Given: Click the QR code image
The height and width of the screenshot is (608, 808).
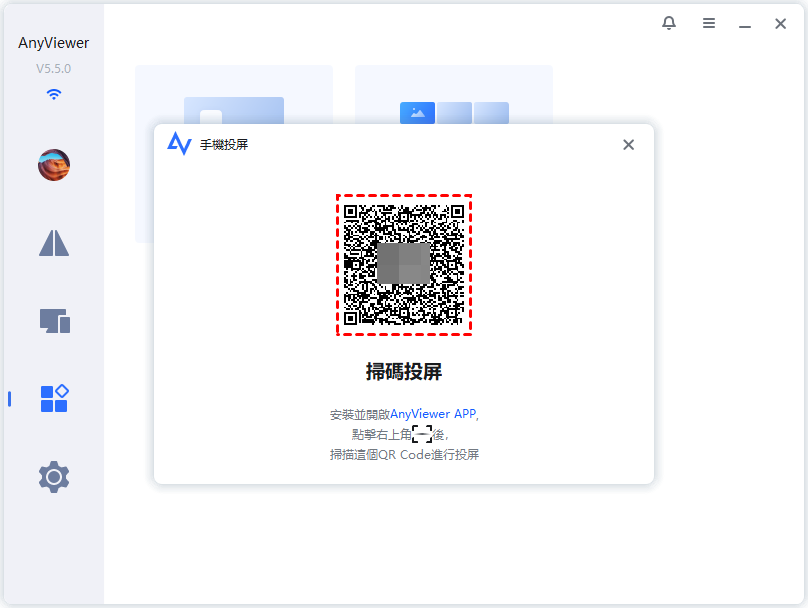Looking at the screenshot, I should (404, 264).
